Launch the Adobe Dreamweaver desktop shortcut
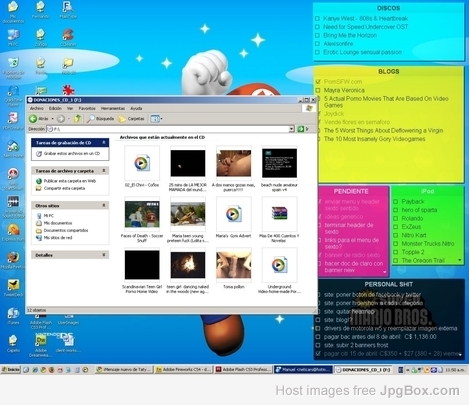This screenshot has width=469, height=405. (x=40, y=346)
